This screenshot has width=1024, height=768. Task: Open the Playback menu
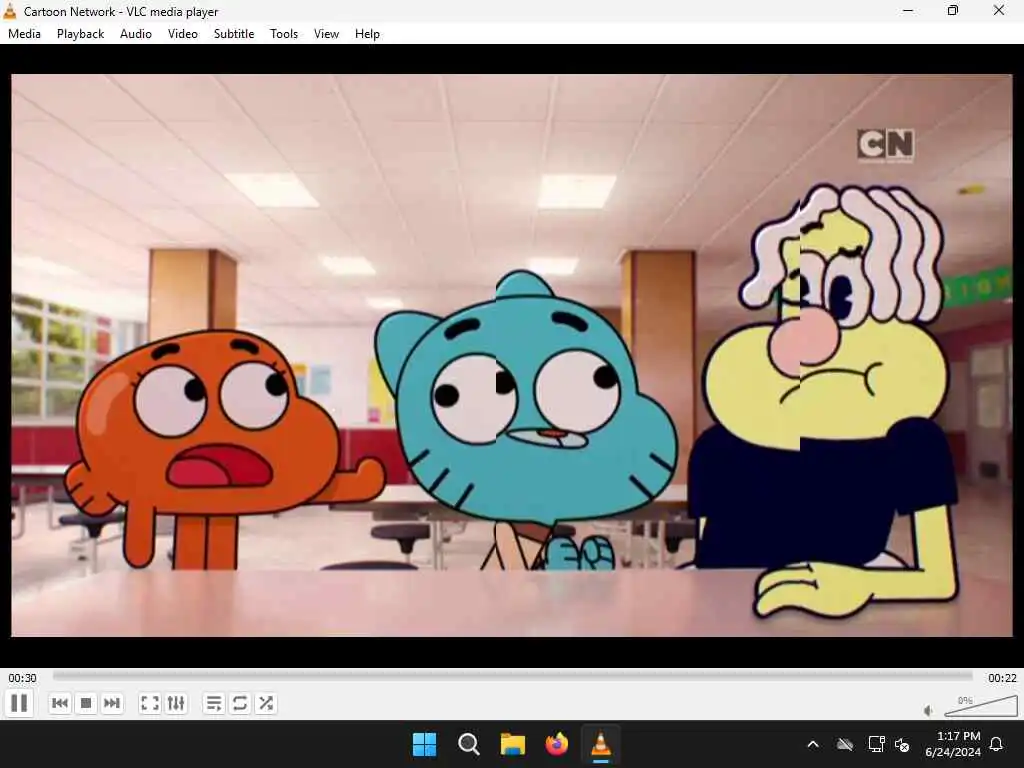[x=80, y=34]
